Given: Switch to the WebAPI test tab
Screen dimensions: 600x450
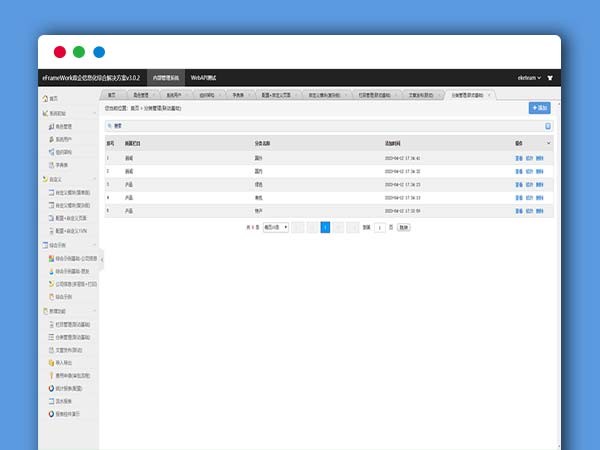Looking at the screenshot, I should pyautogui.click(x=203, y=77).
